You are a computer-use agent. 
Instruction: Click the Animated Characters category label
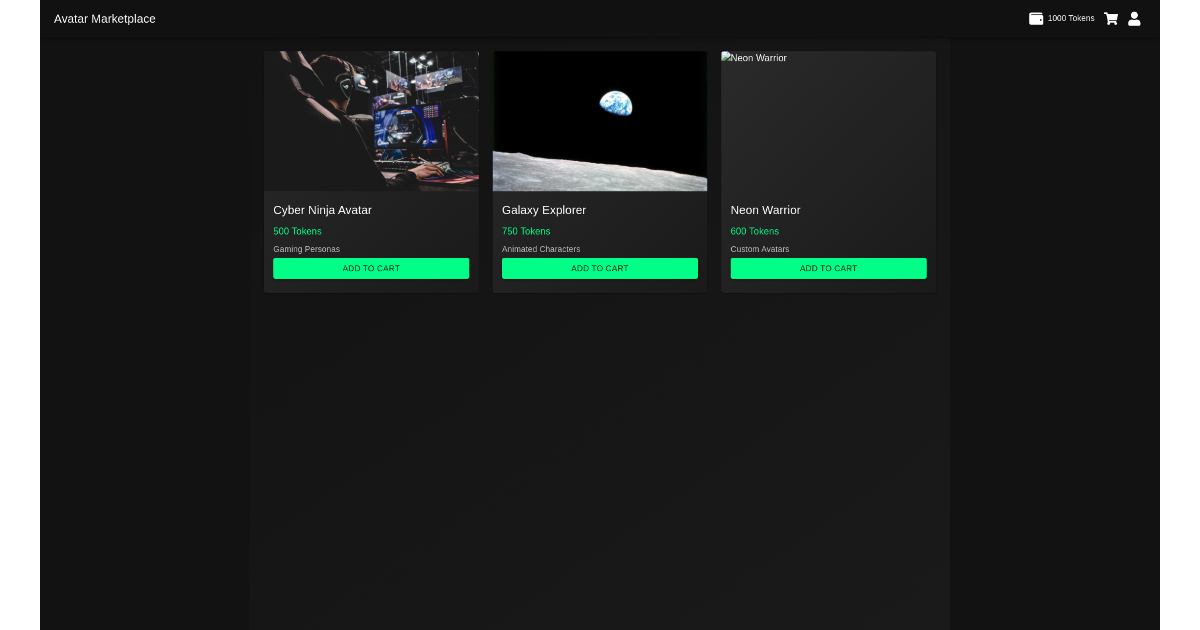pyautogui.click(x=541, y=249)
